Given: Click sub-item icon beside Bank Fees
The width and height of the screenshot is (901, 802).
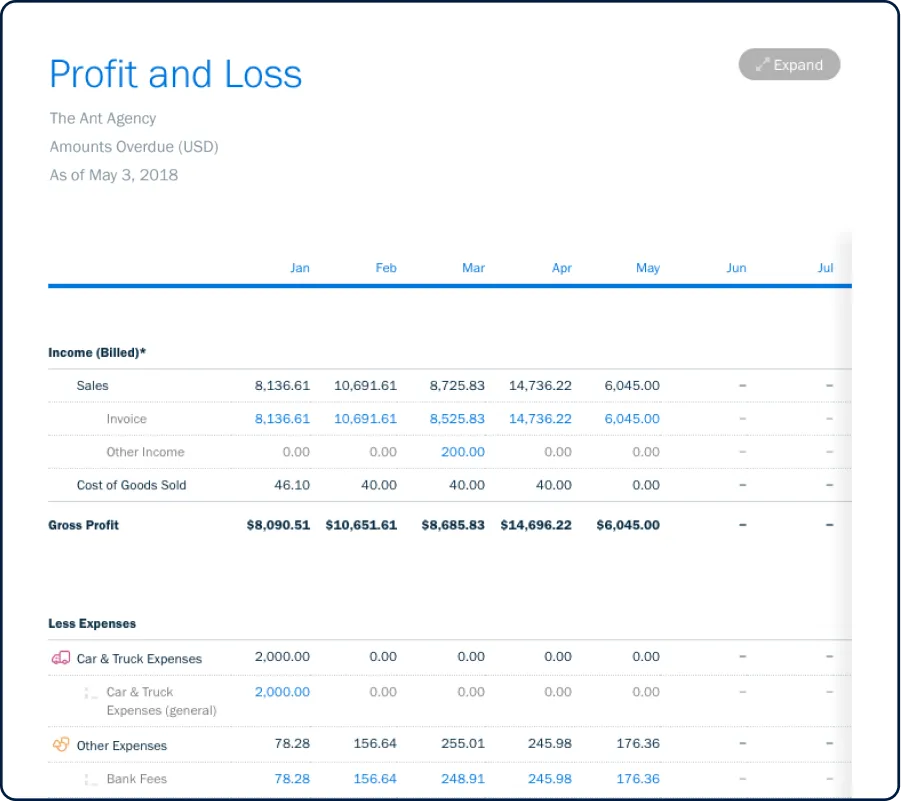Looking at the screenshot, I should (x=91, y=779).
